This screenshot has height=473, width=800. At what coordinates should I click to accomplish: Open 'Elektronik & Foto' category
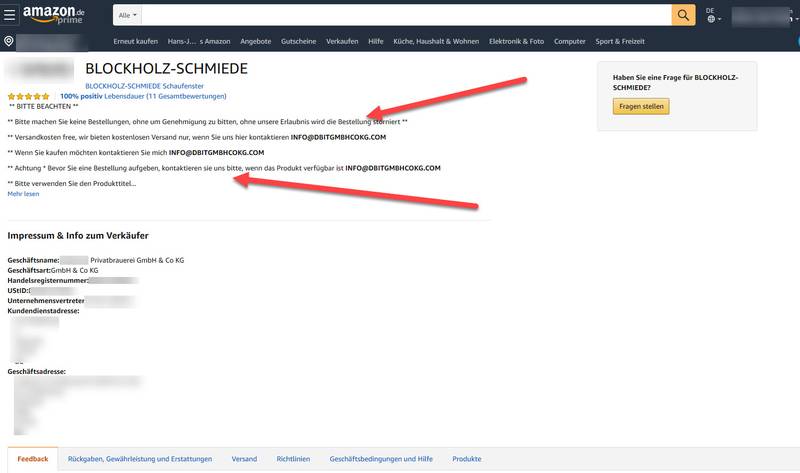tap(516, 41)
